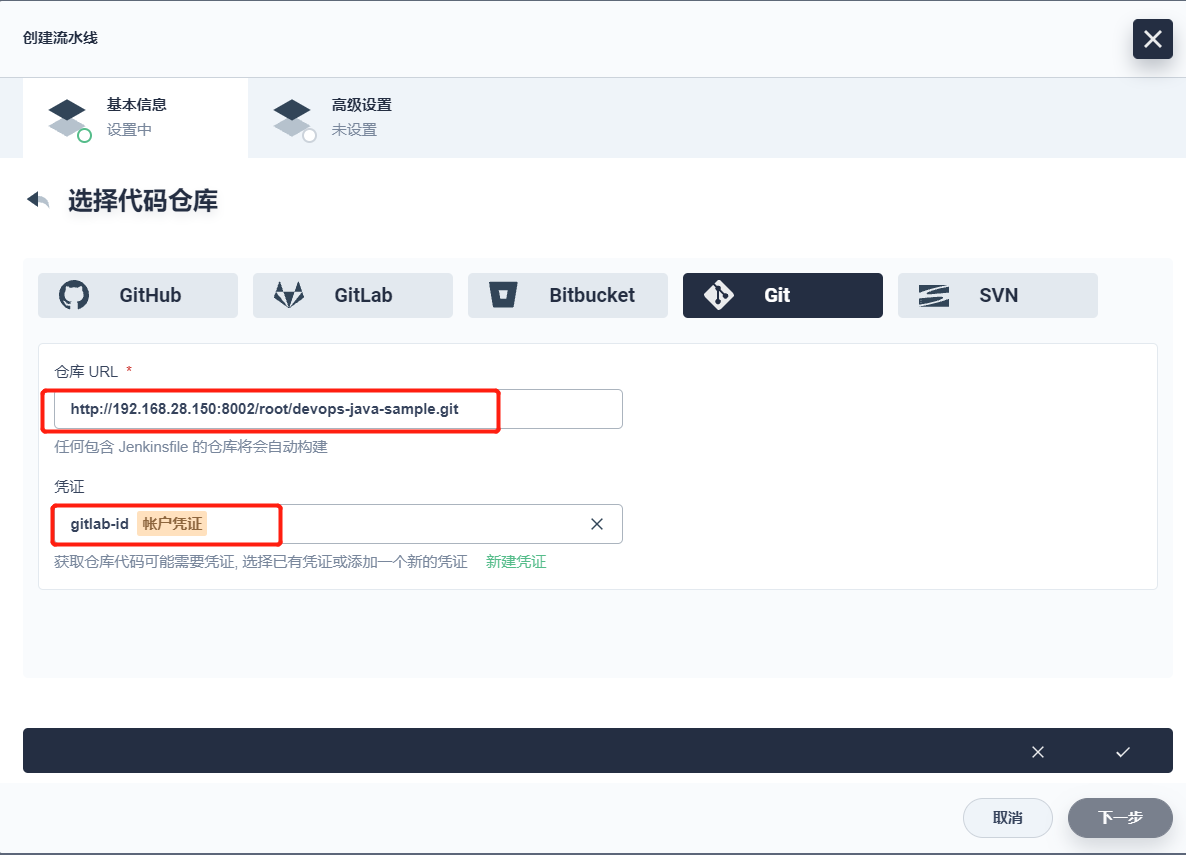1186x855 pixels.
Task: Select GitHub as the code repository
Action: click(138, 295)
